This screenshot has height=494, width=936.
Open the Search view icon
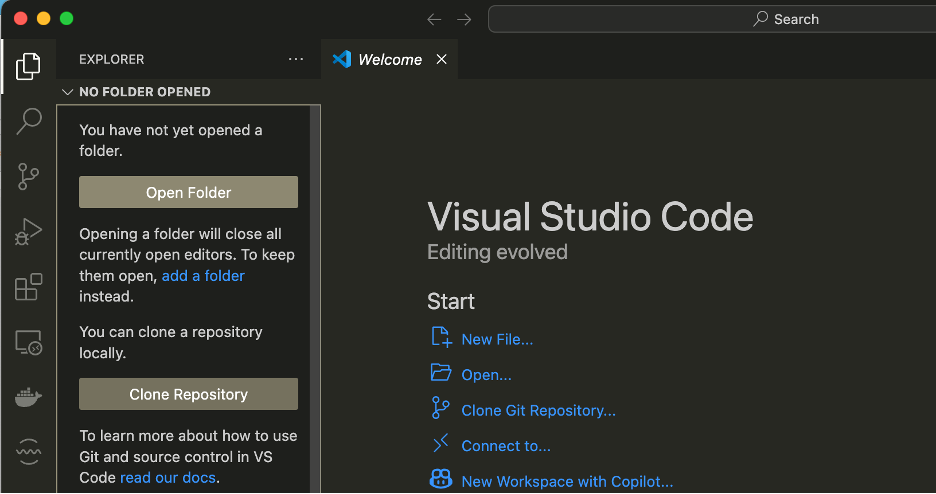coord(28,122)
